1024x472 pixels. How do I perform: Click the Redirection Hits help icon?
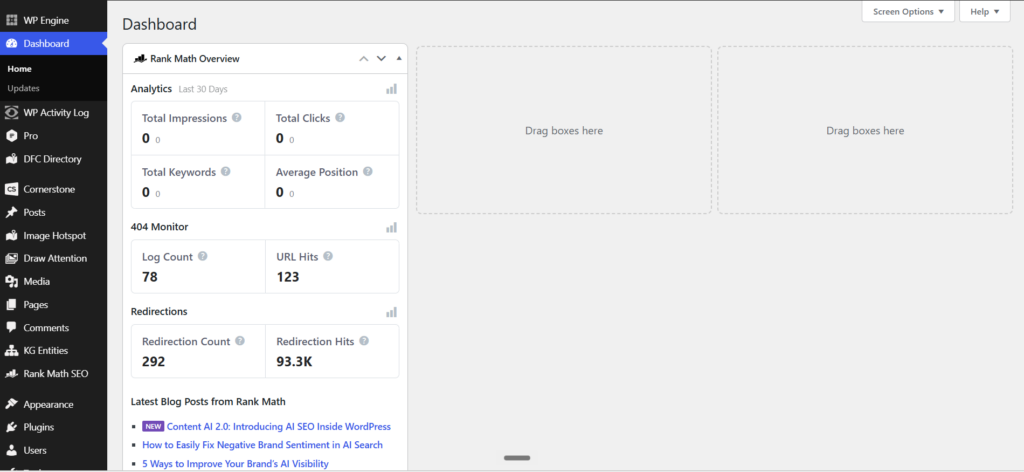point(364,341)
